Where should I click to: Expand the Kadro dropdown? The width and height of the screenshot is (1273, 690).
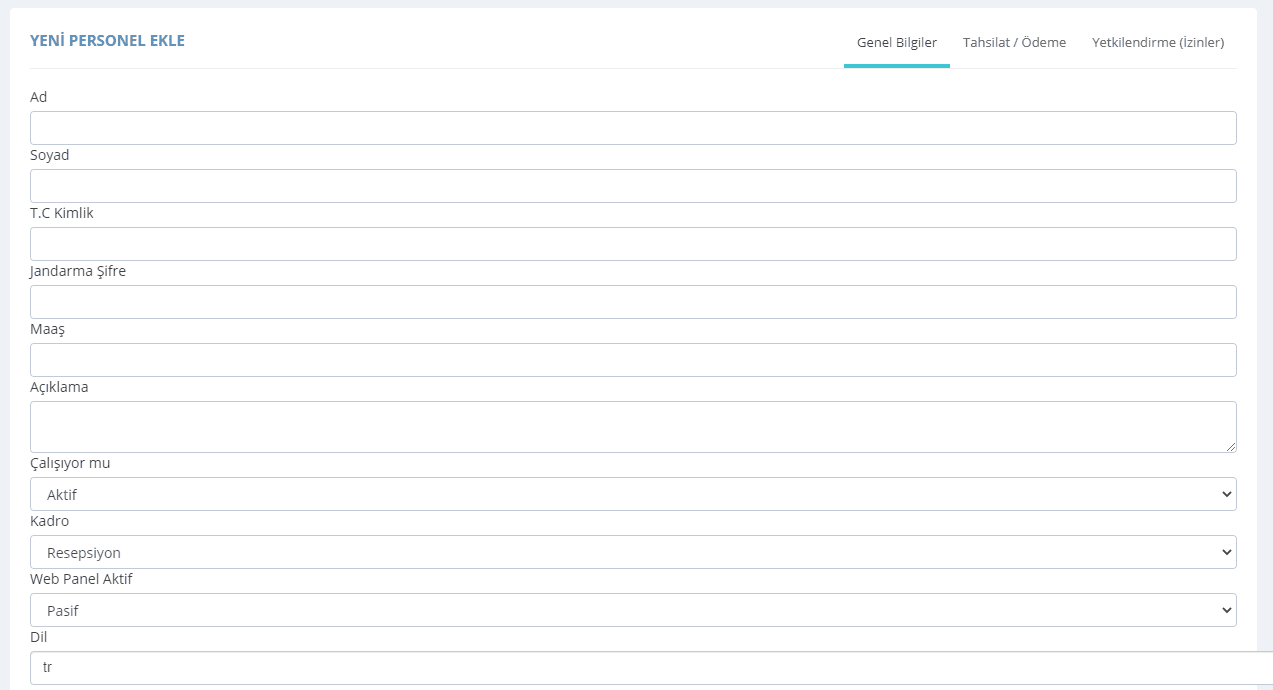pos(633,552)
